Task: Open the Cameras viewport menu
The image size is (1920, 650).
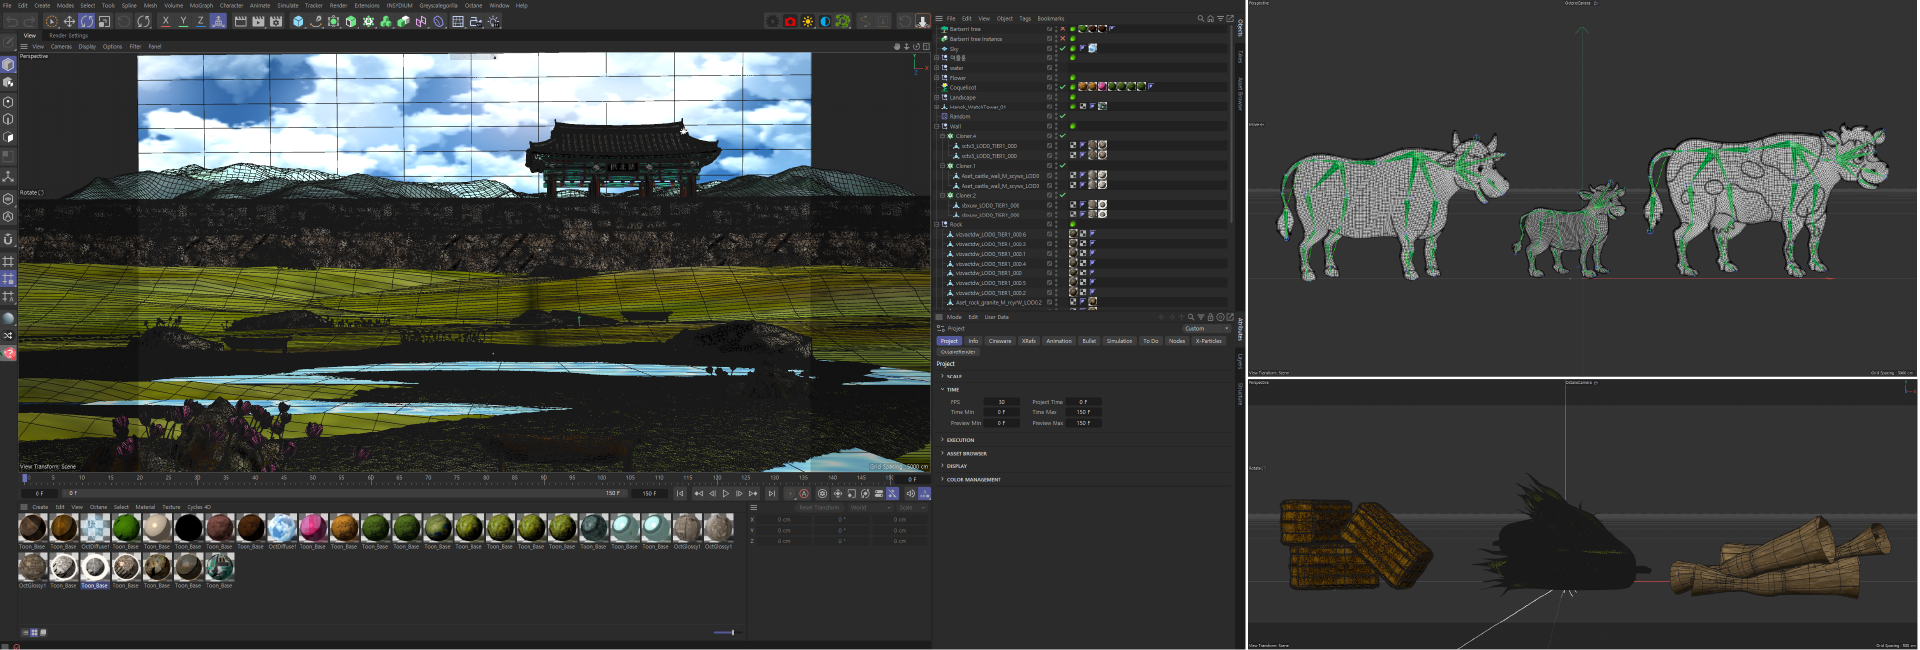Action: [61, 46]
